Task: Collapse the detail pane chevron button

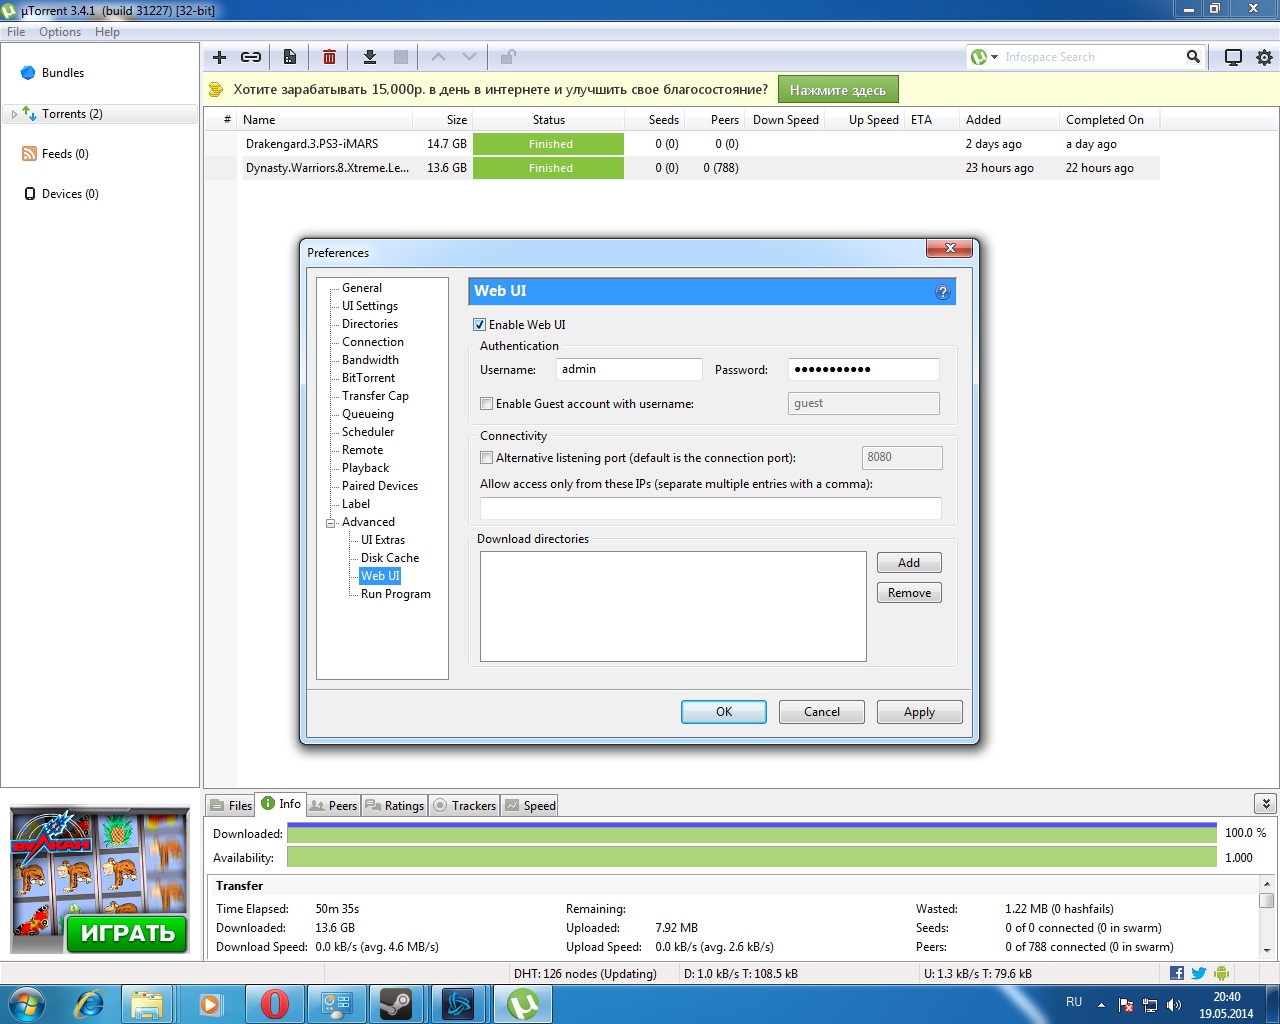Action: click(1265, 803)
